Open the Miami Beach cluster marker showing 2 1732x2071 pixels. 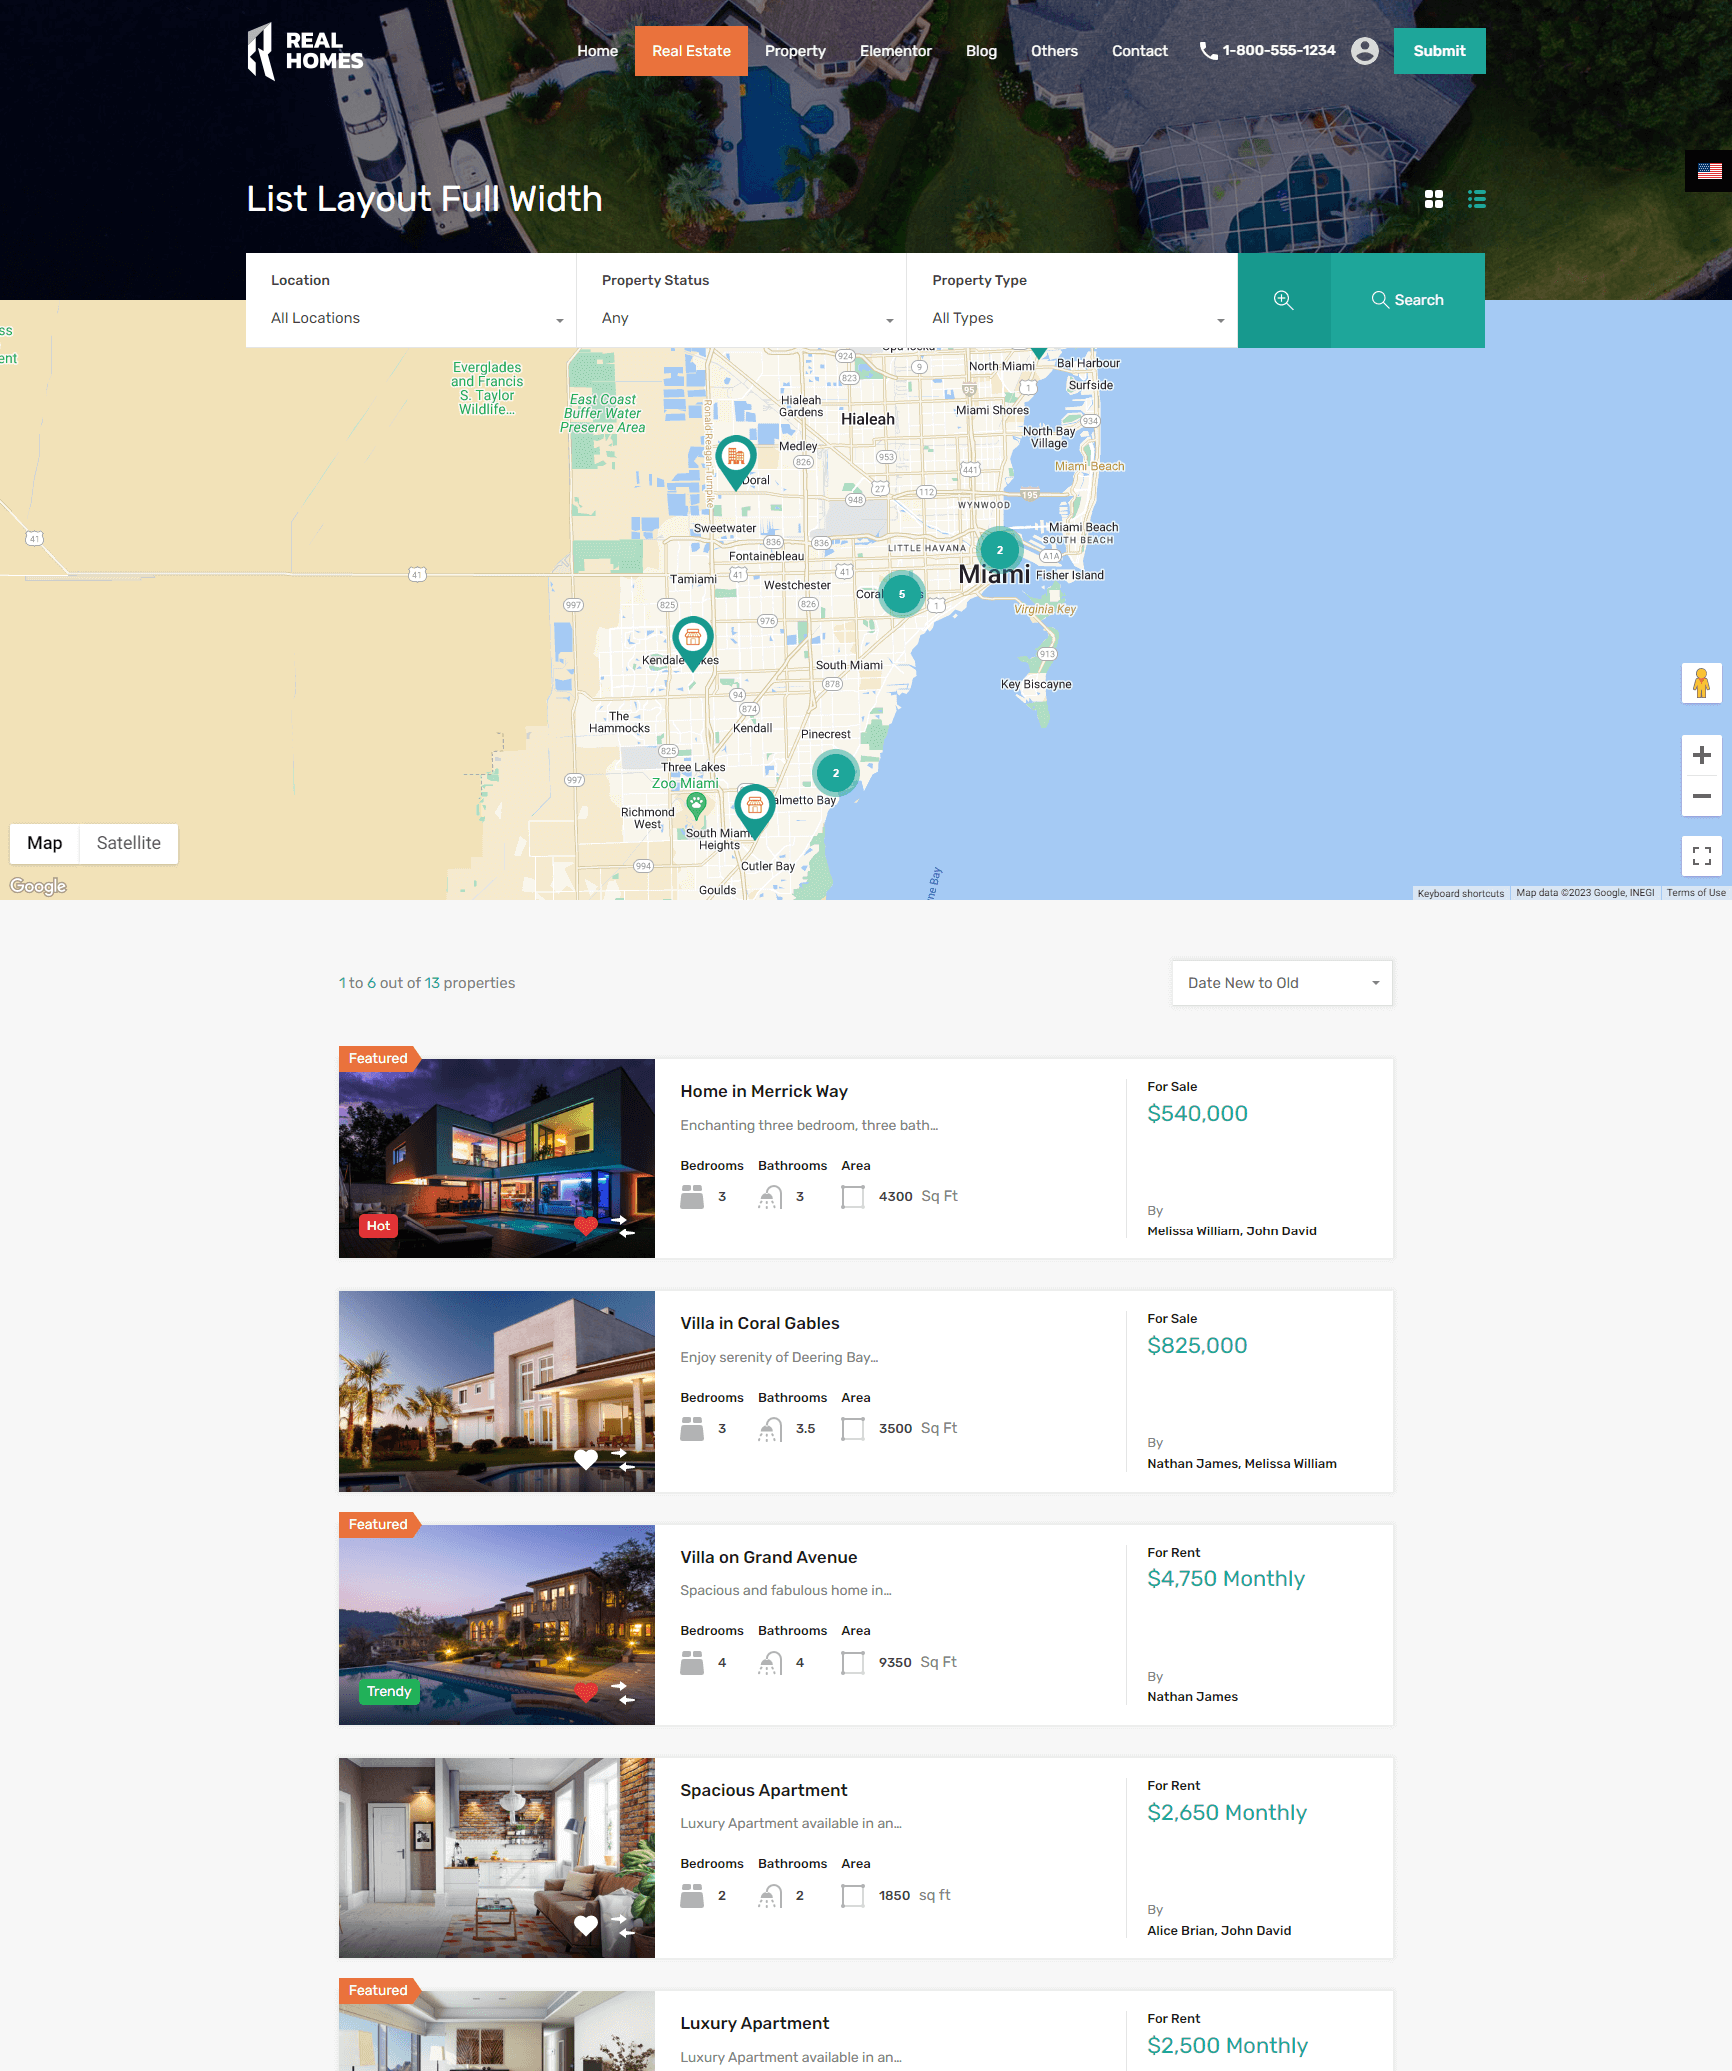tap(999, 550)
